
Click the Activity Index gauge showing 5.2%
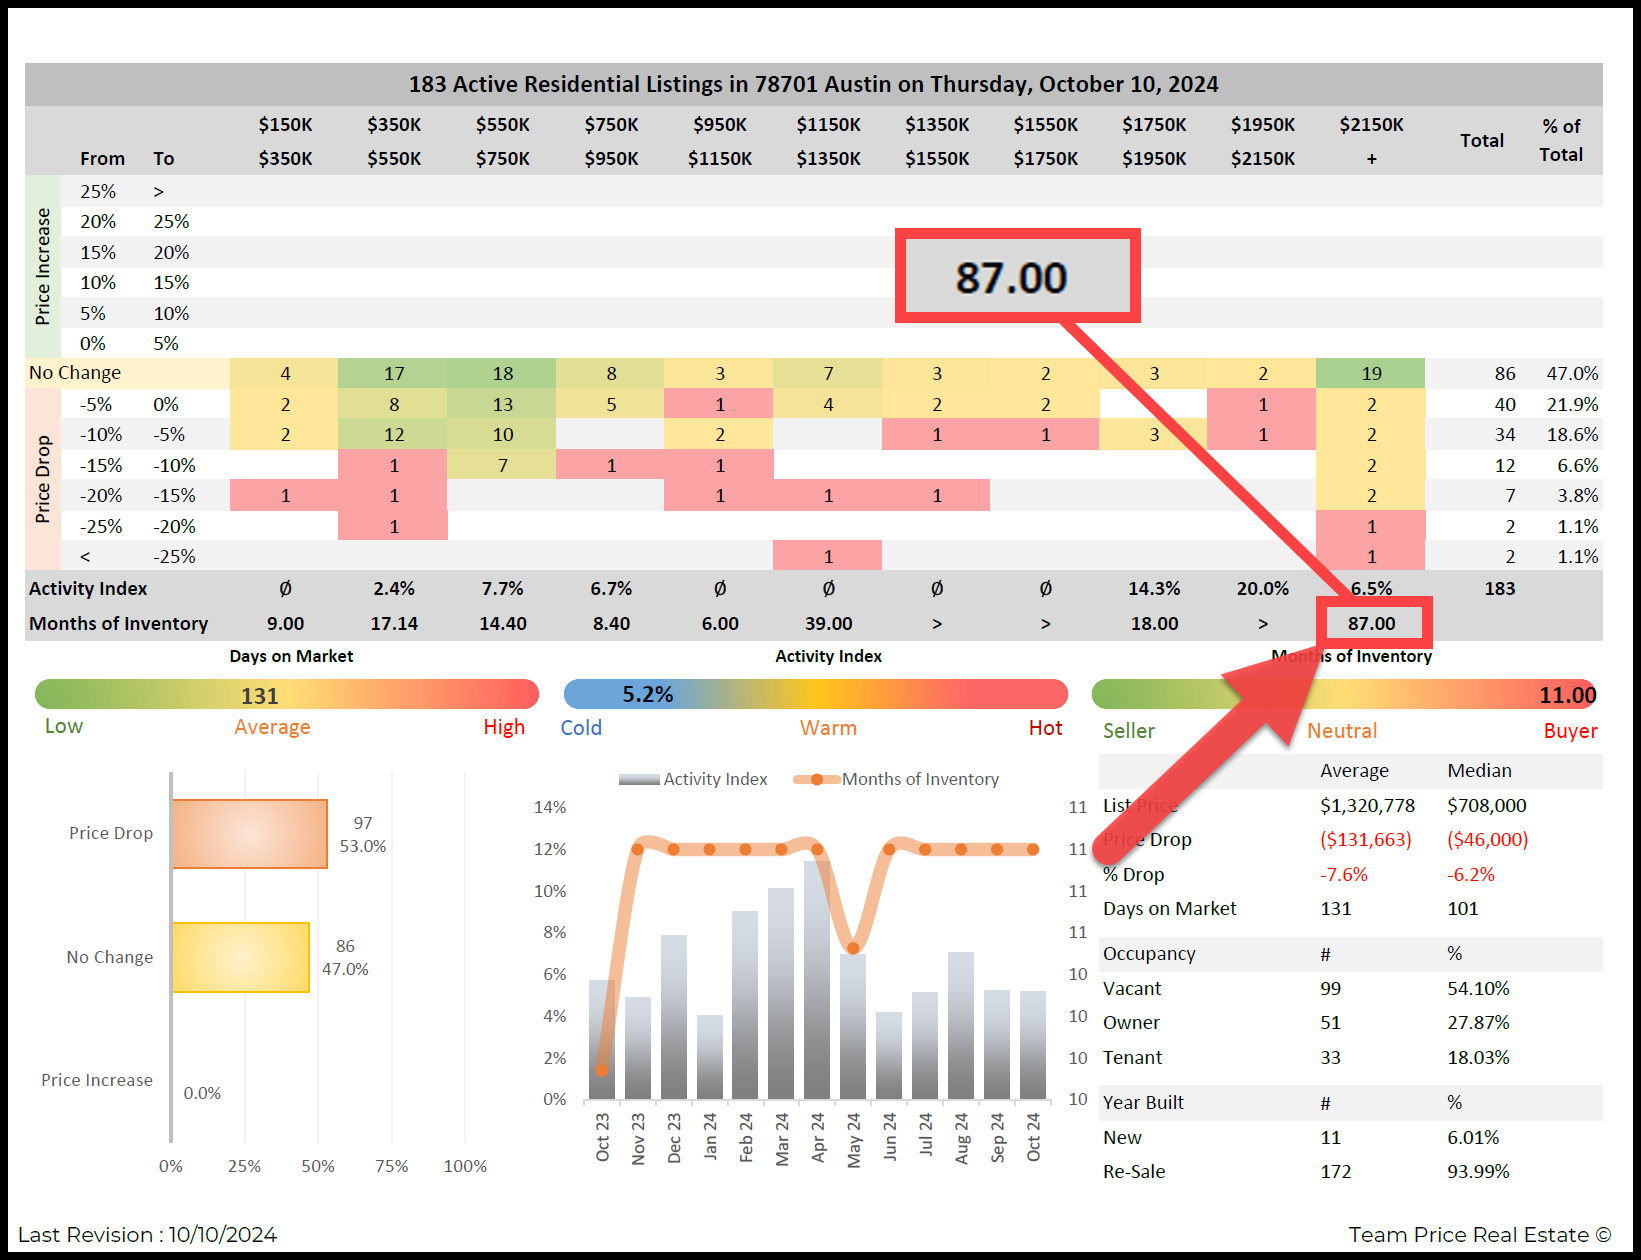click(815, 694)
